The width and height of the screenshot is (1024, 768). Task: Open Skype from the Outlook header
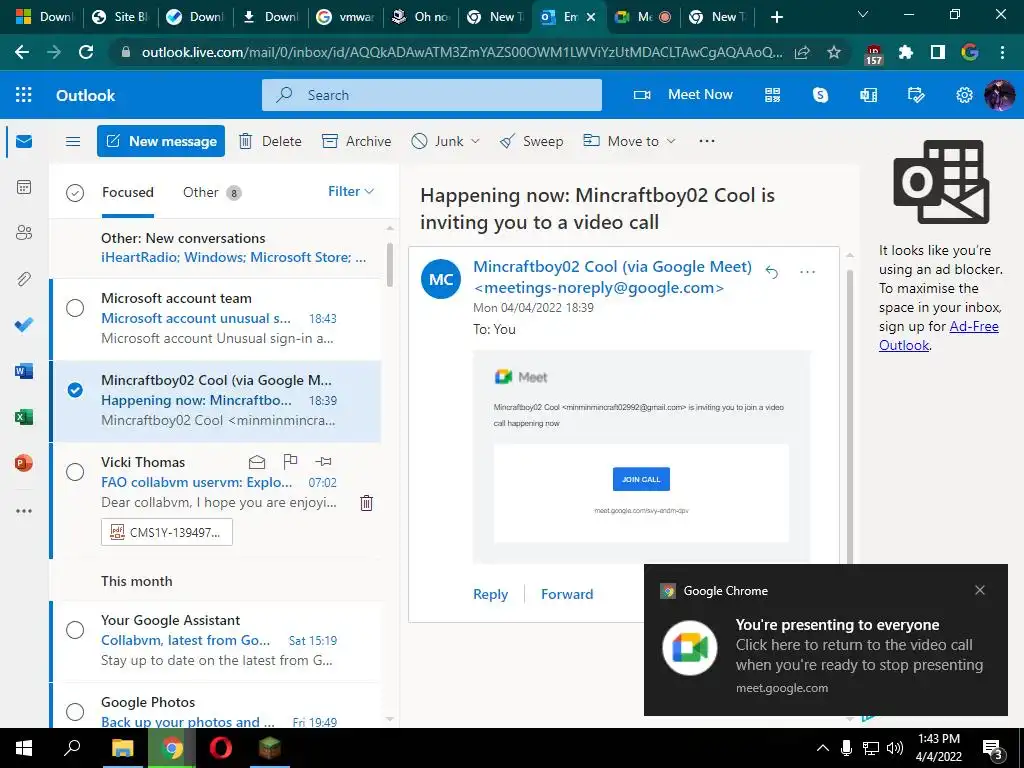pos(820,95)
